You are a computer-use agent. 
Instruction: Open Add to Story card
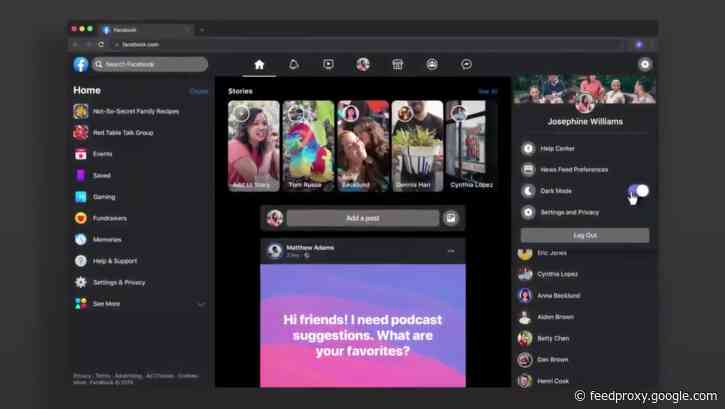click(x=254, y=146)
